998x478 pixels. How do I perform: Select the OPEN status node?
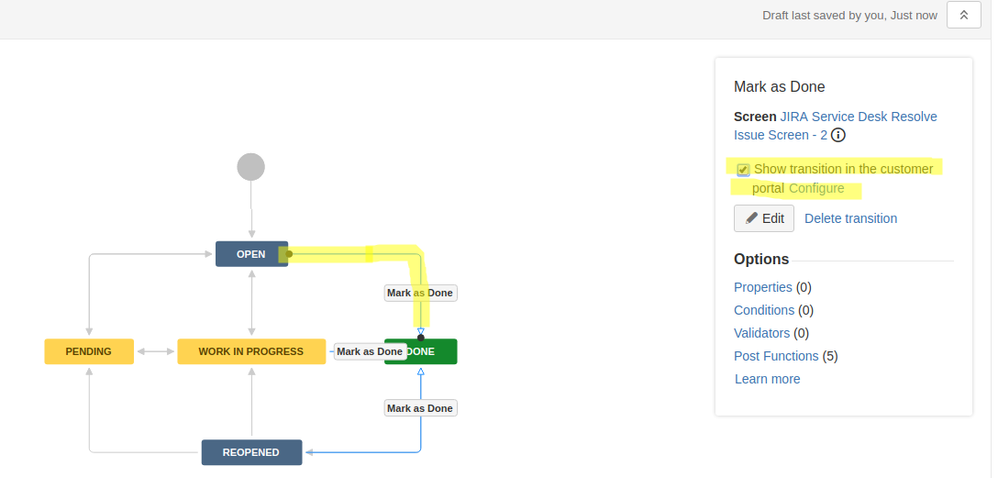tap(251, 254)
